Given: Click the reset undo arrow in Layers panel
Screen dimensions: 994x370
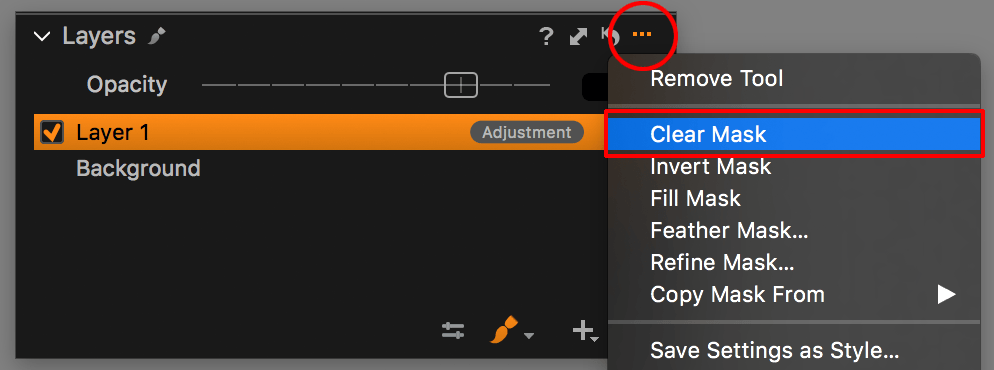Looking at the screenshot, I should 609,36.
